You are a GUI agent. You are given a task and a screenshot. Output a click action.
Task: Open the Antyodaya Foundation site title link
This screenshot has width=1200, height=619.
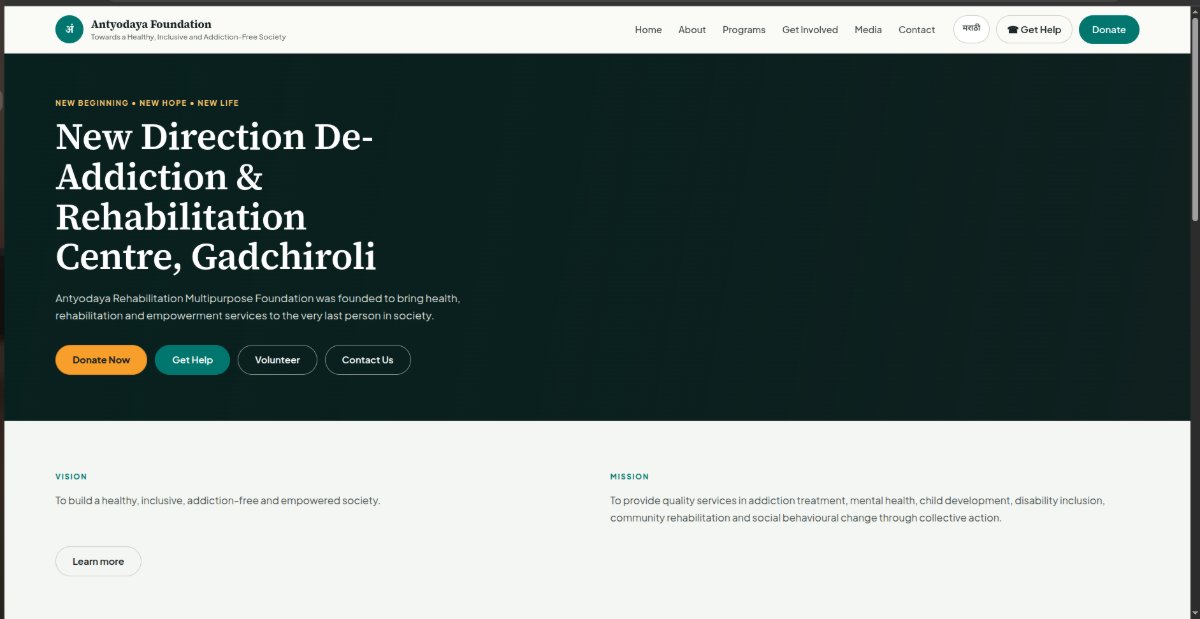tap(151, 24)
